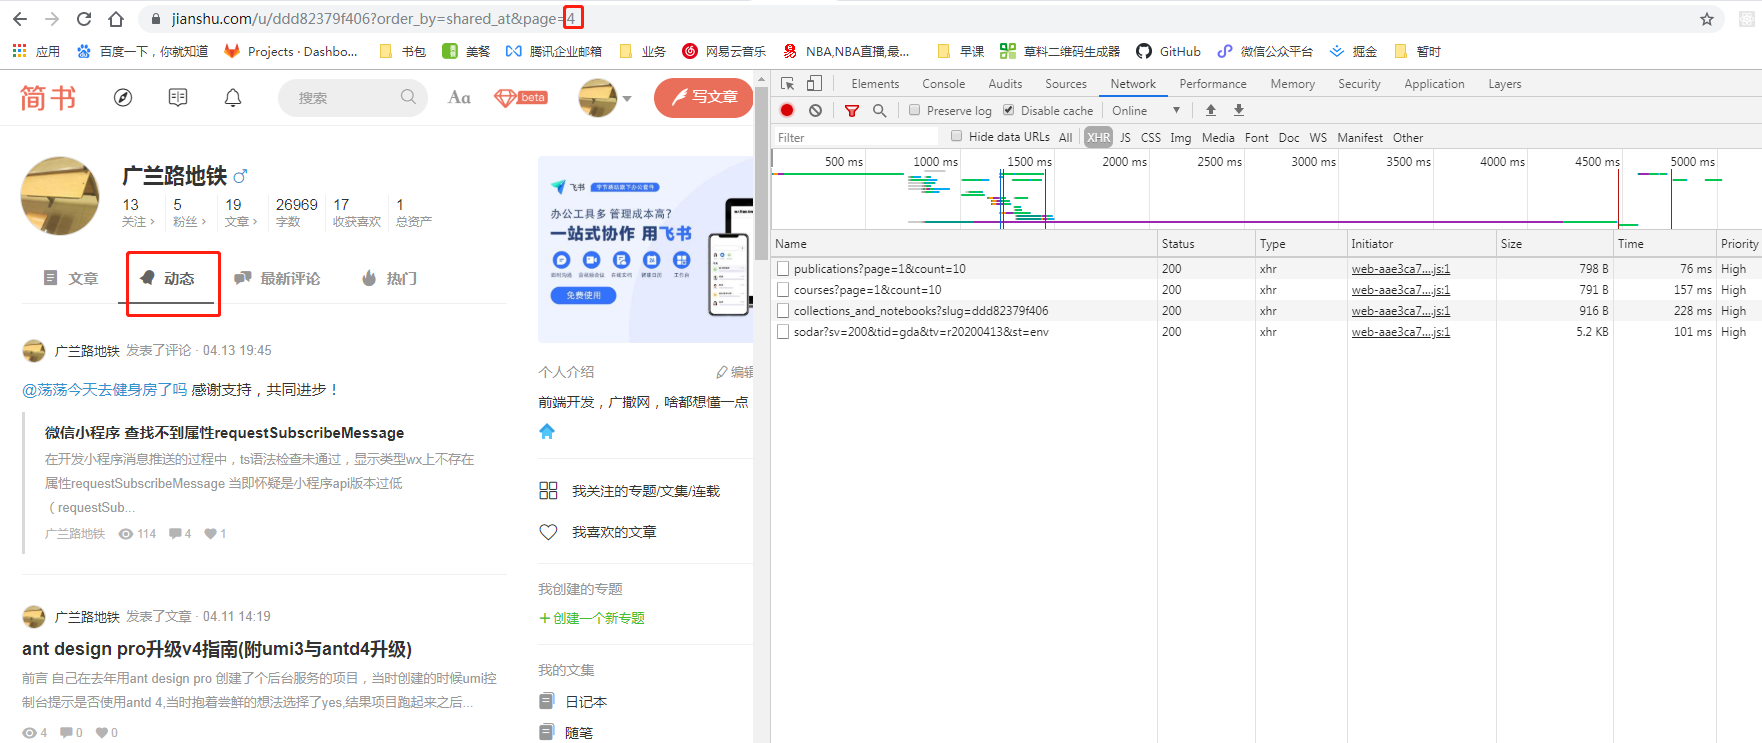Clear the network log
Screen dimensions: 1762x743
pyautogui.click(x=815, y=110)
